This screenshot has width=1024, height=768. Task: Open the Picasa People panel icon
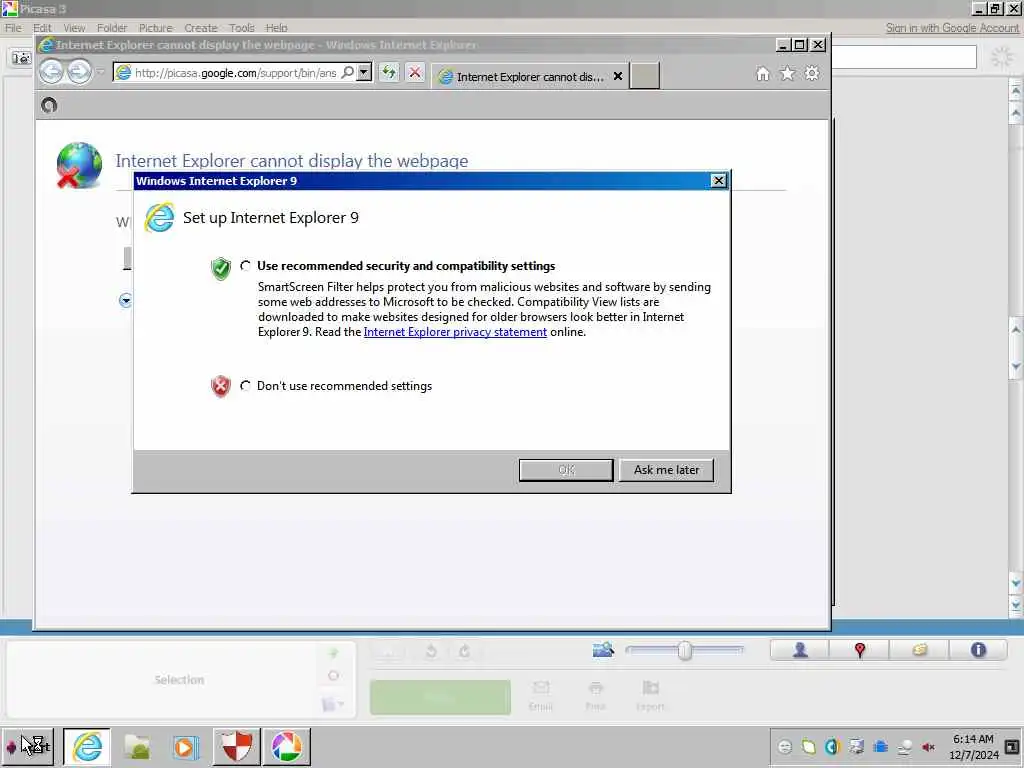click(800, 650)
